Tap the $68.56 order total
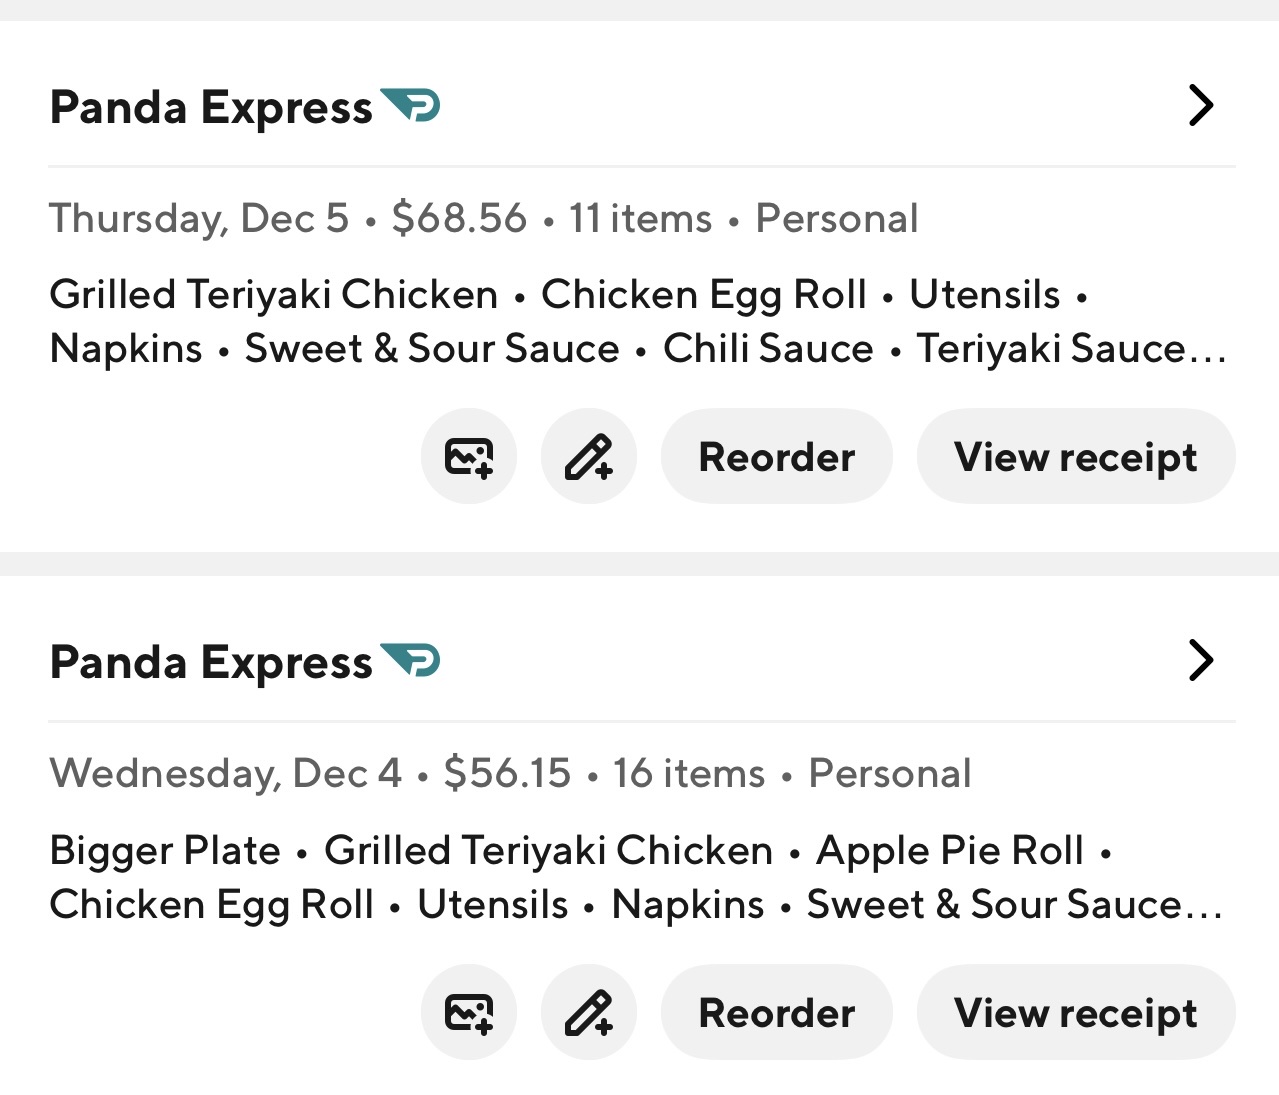Image resolution: width=1279 pixels, height=1095 pixels. point(459,218)
